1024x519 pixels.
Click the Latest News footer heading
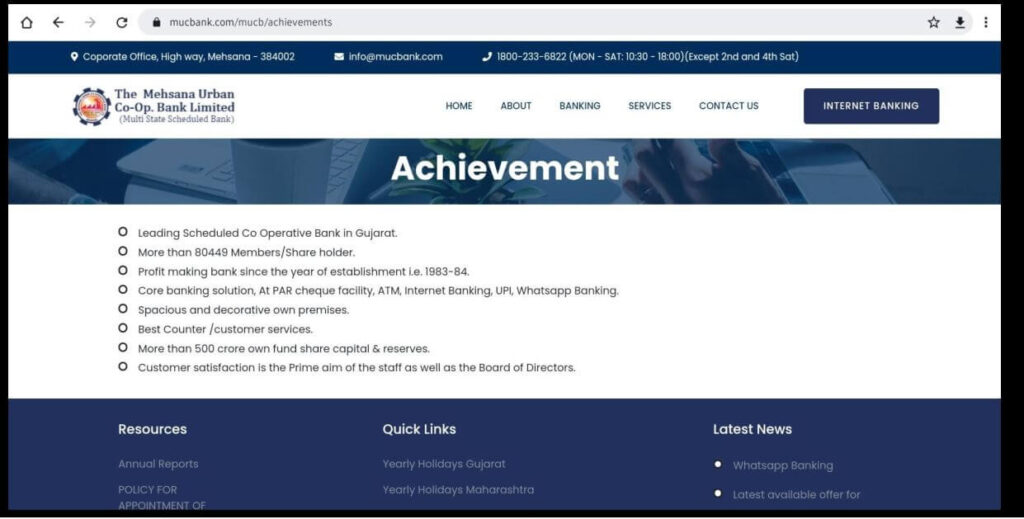point(752,430)
